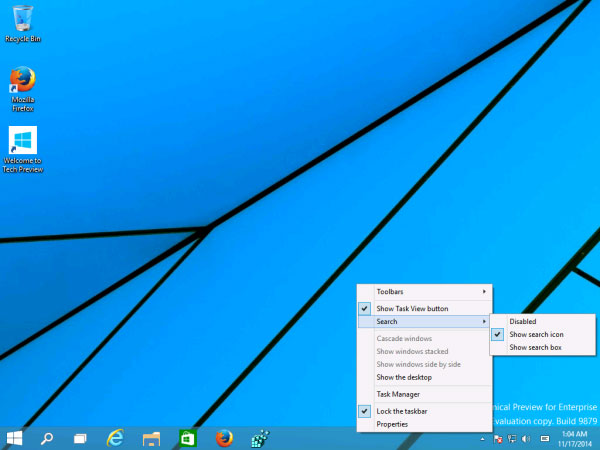The width and height of the screenshot is (600, 450).
Task: Open the Task View taskbar button
Action: click(x=80, y=439)
